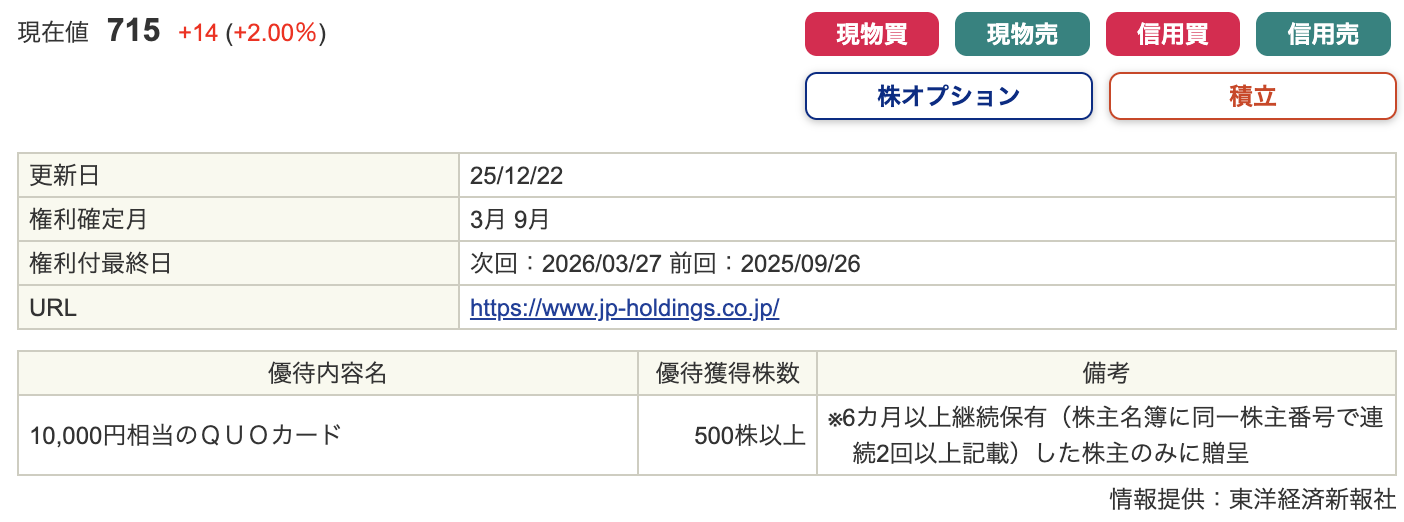This screenshot has width=1404, height=522.
Task: Click the +14 (+2.00%) price change
Action: pos(252,33)
